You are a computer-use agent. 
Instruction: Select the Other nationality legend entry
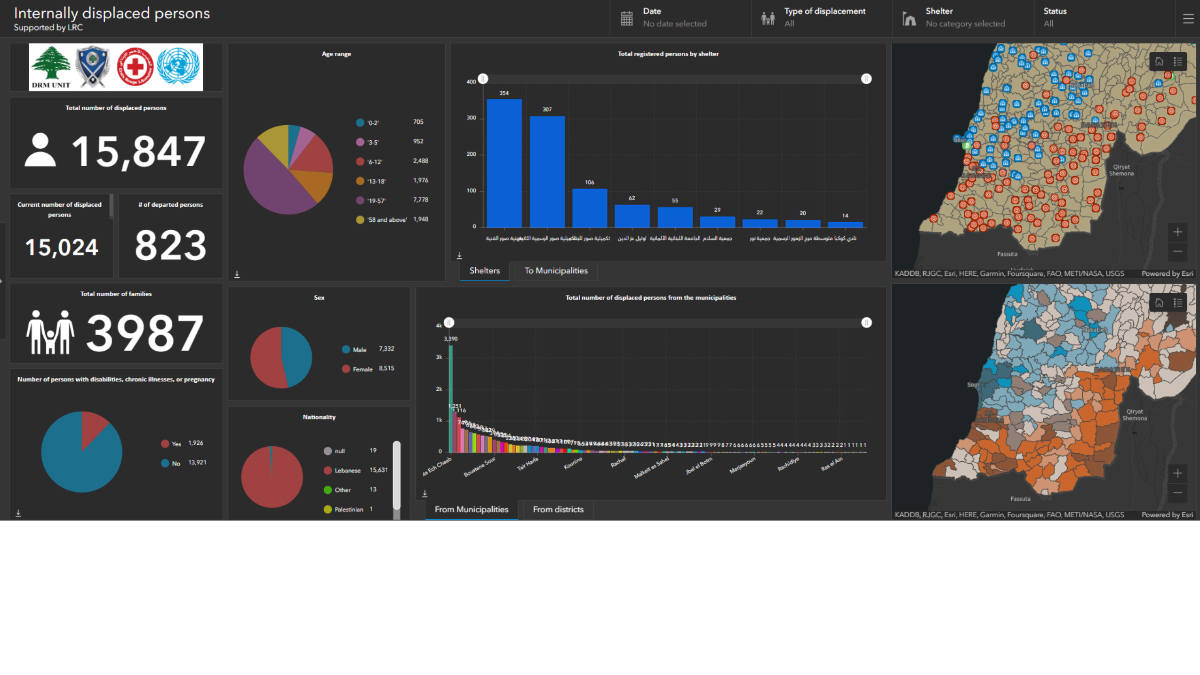[350, 490]
